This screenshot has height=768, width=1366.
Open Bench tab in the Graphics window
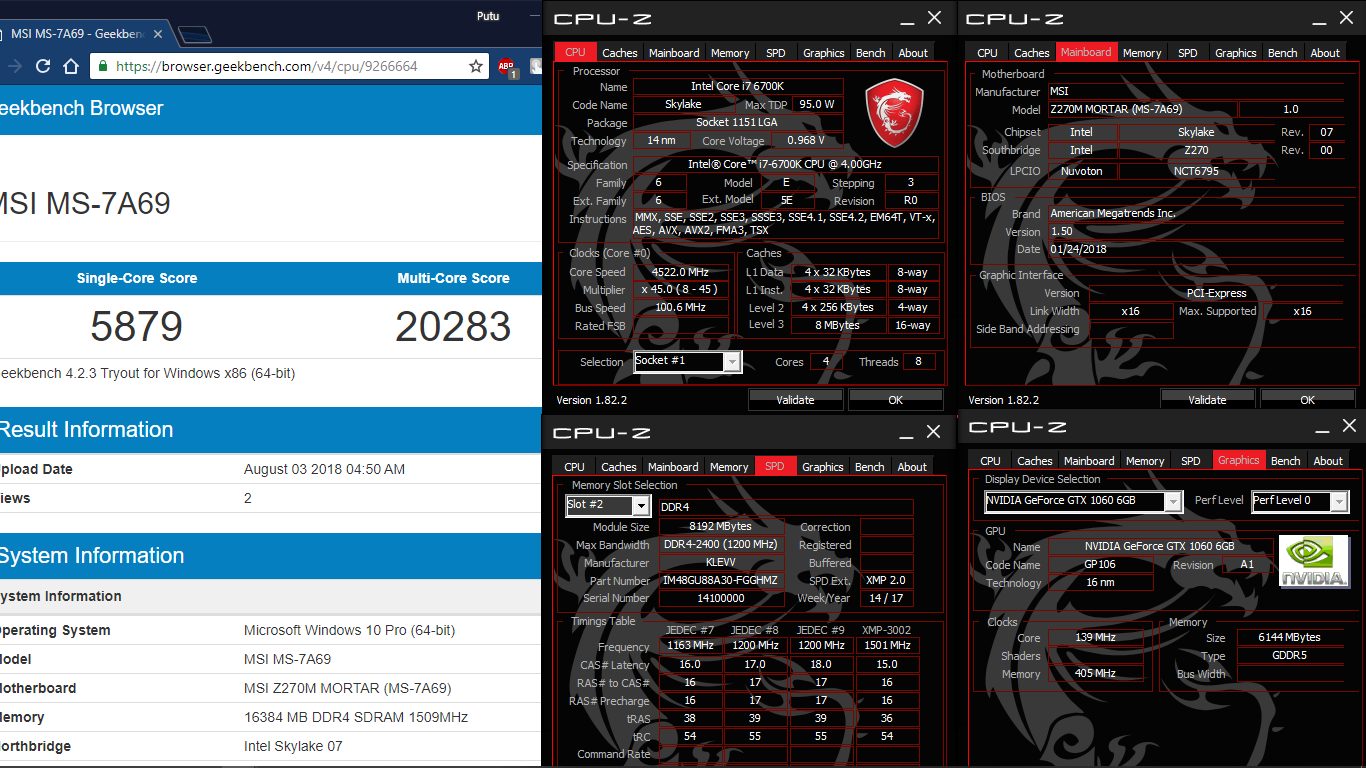coord(1286,461)
